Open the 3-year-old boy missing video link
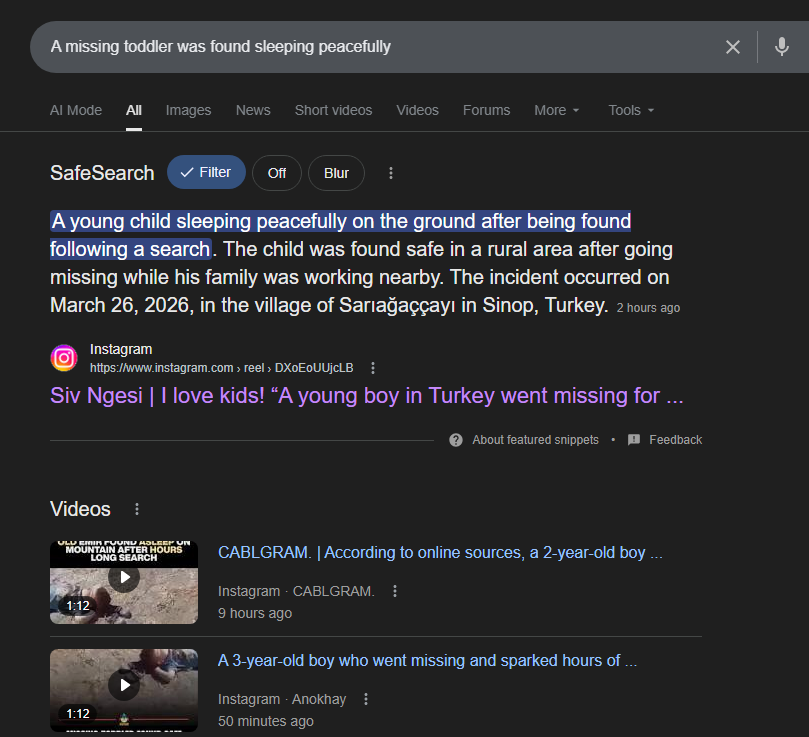 pos(427,661)
